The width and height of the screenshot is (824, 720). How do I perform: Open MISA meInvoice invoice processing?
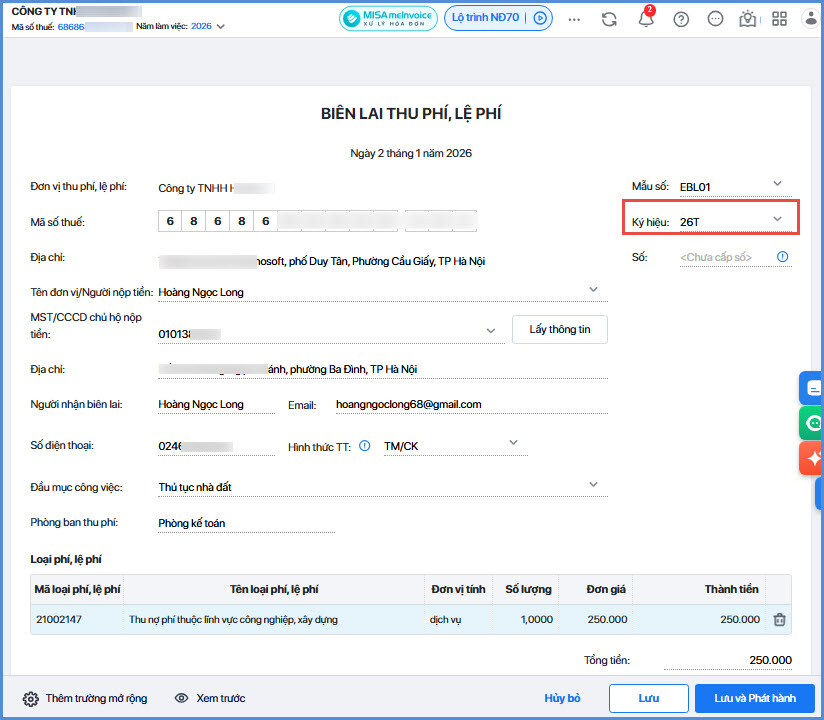point(388,18)
